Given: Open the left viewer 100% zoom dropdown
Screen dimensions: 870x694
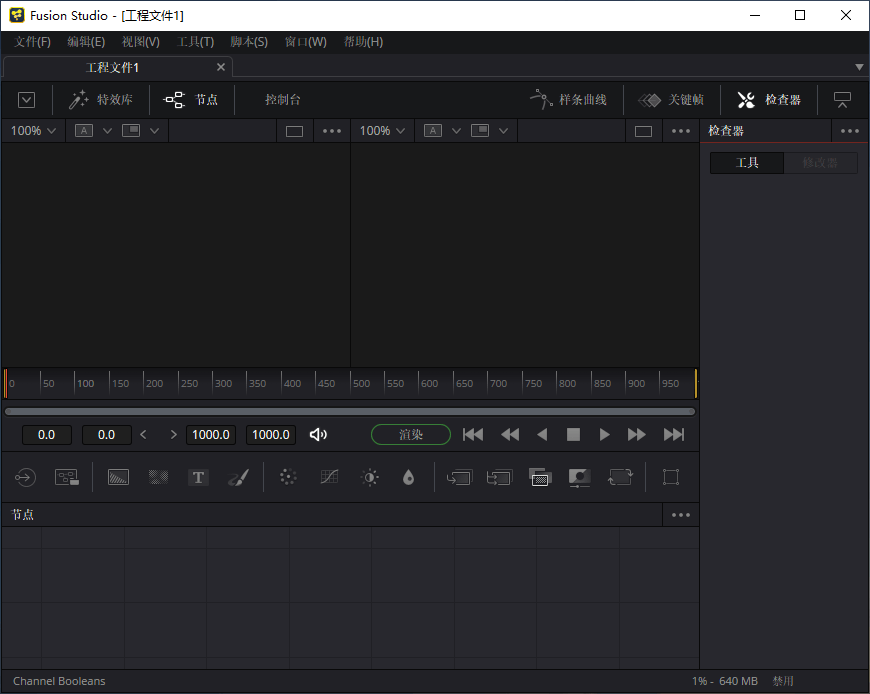Looking at the screenshot, I should (33, 131).
